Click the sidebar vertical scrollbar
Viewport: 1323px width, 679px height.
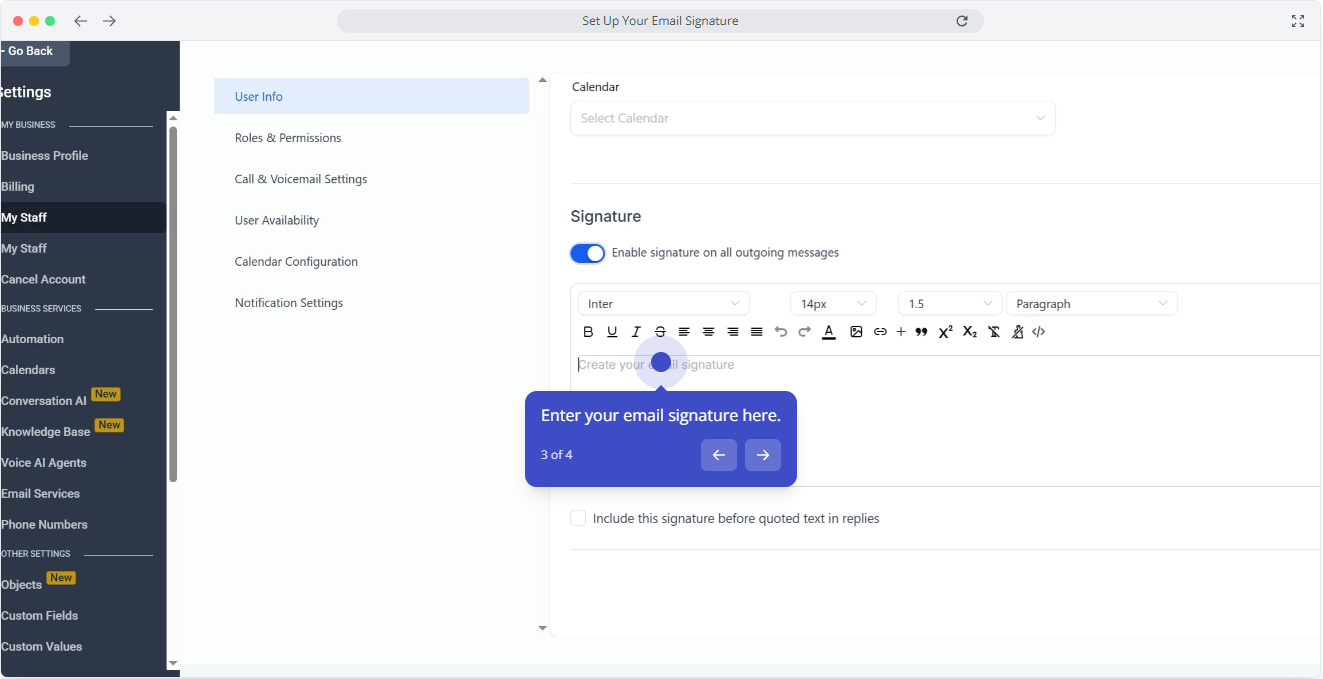173,304
